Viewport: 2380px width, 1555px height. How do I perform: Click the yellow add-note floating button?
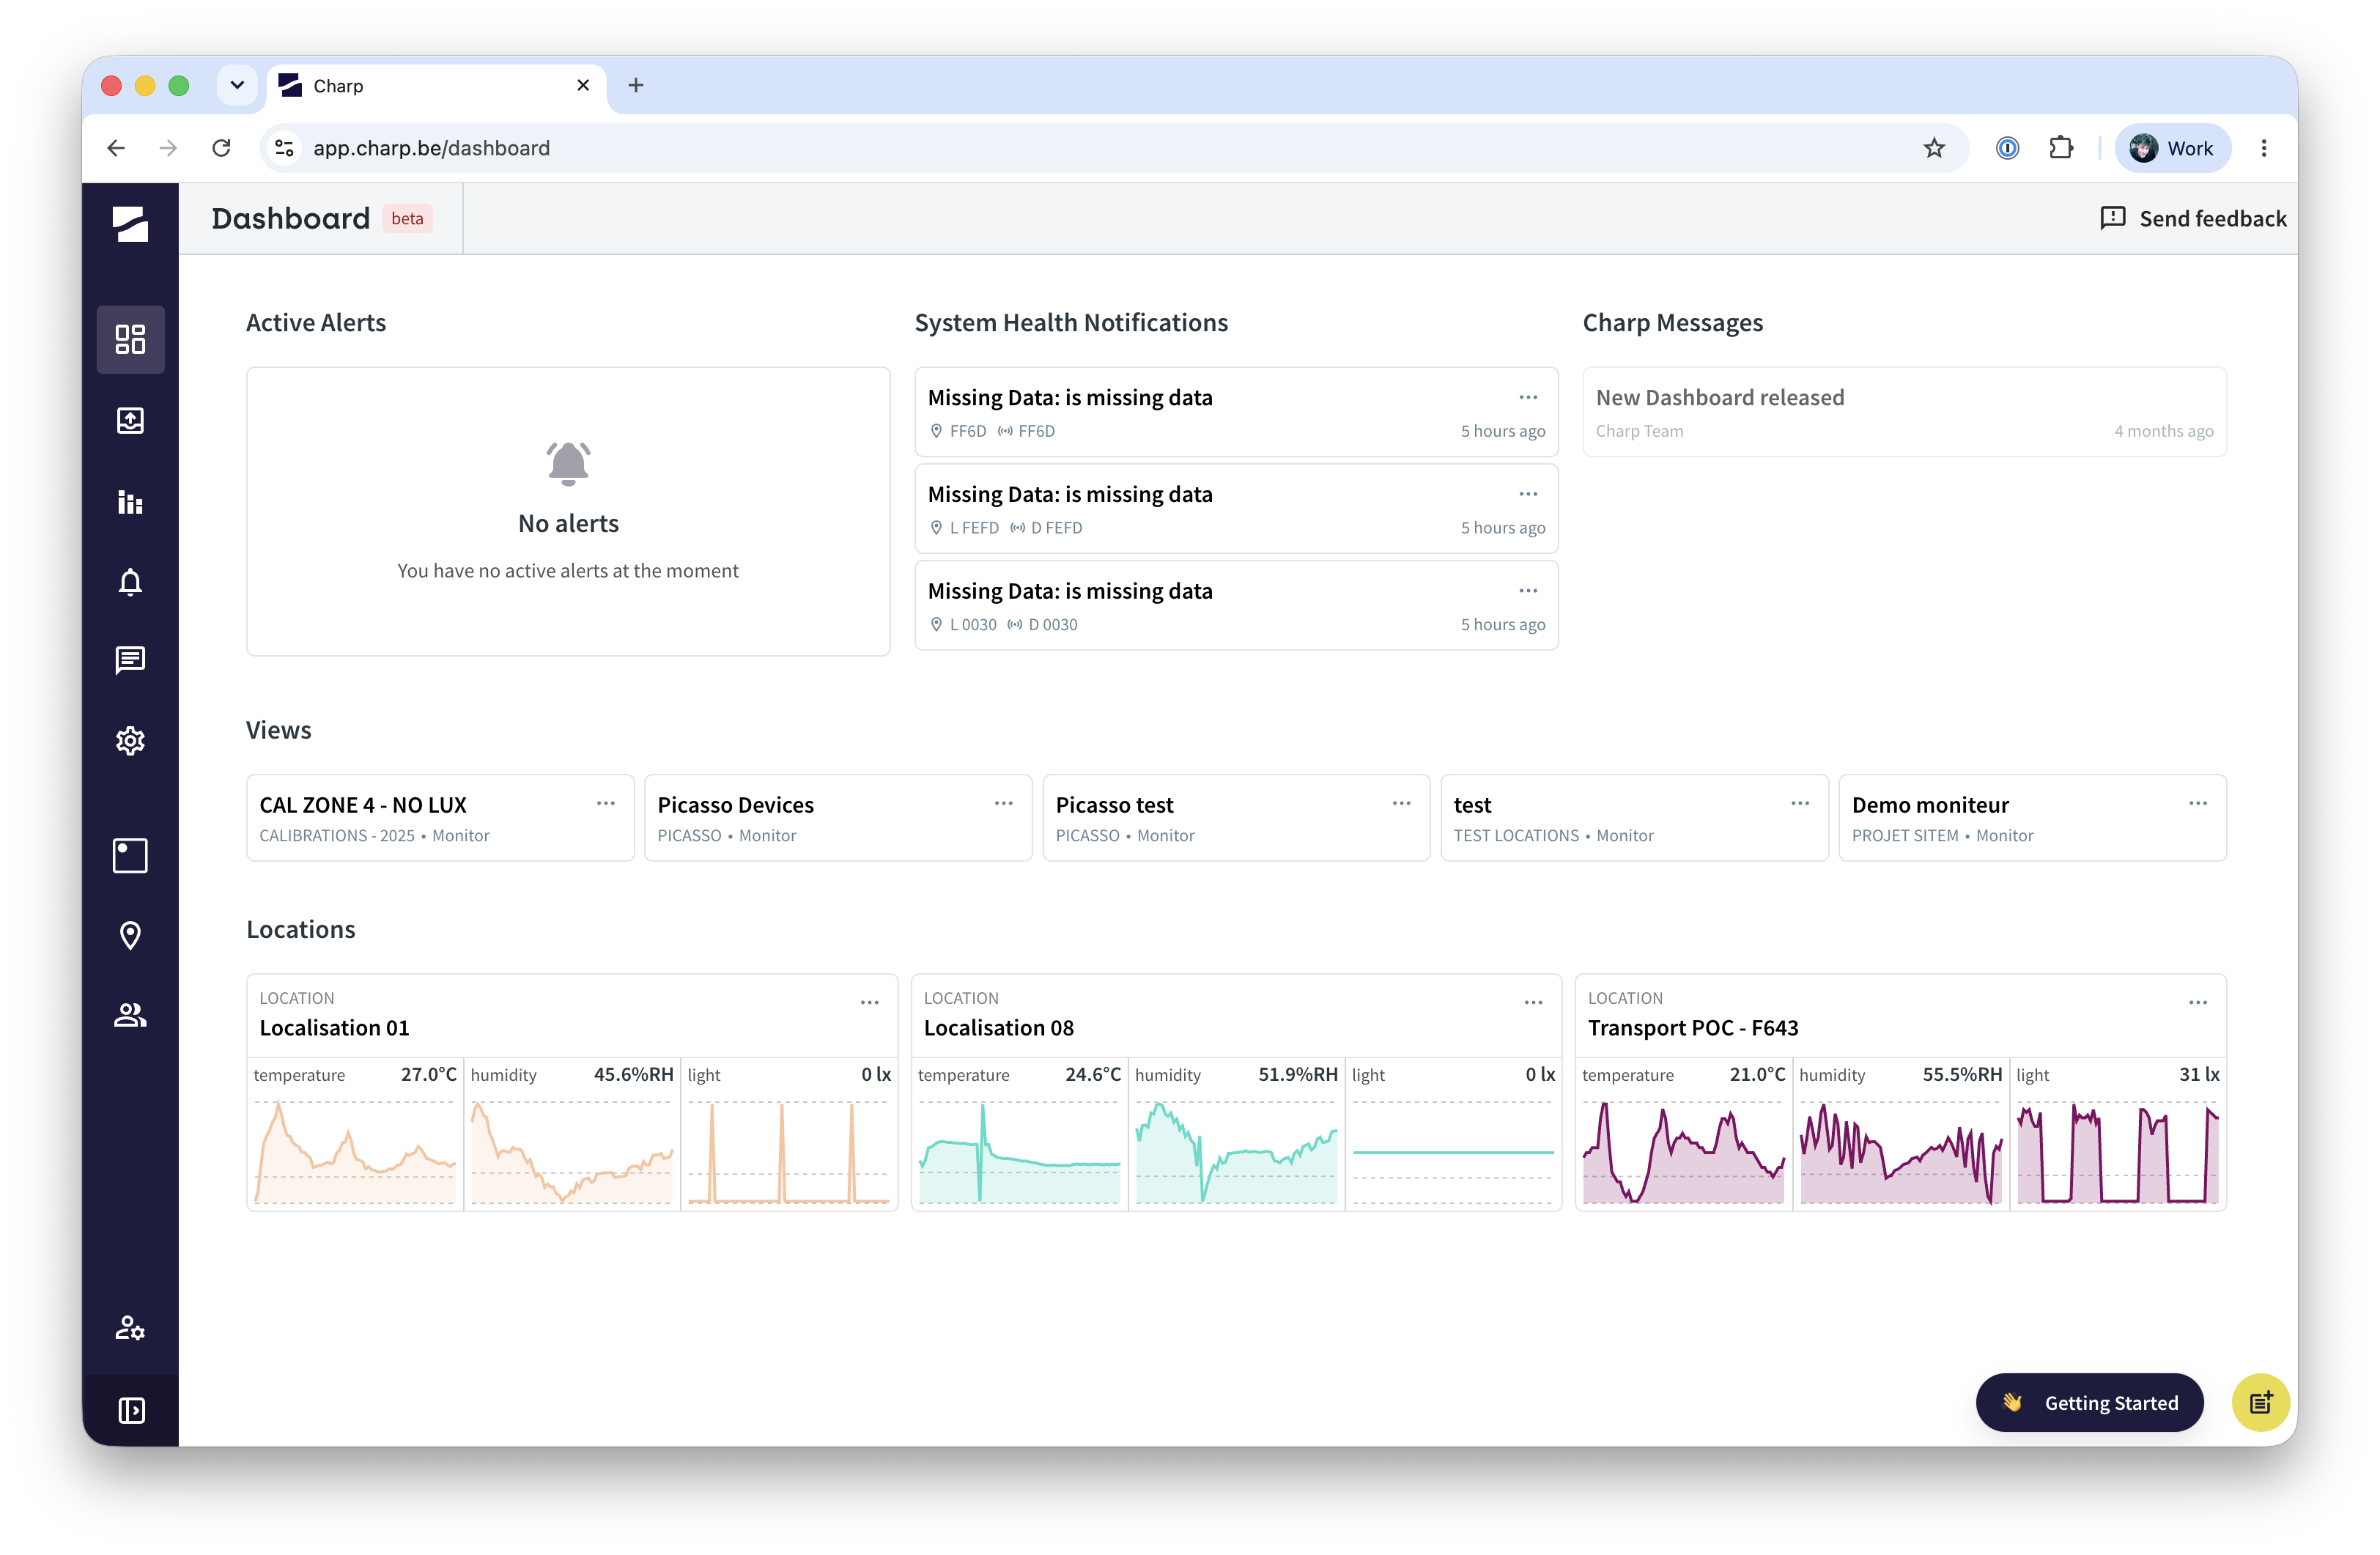pos(2260,1402)
